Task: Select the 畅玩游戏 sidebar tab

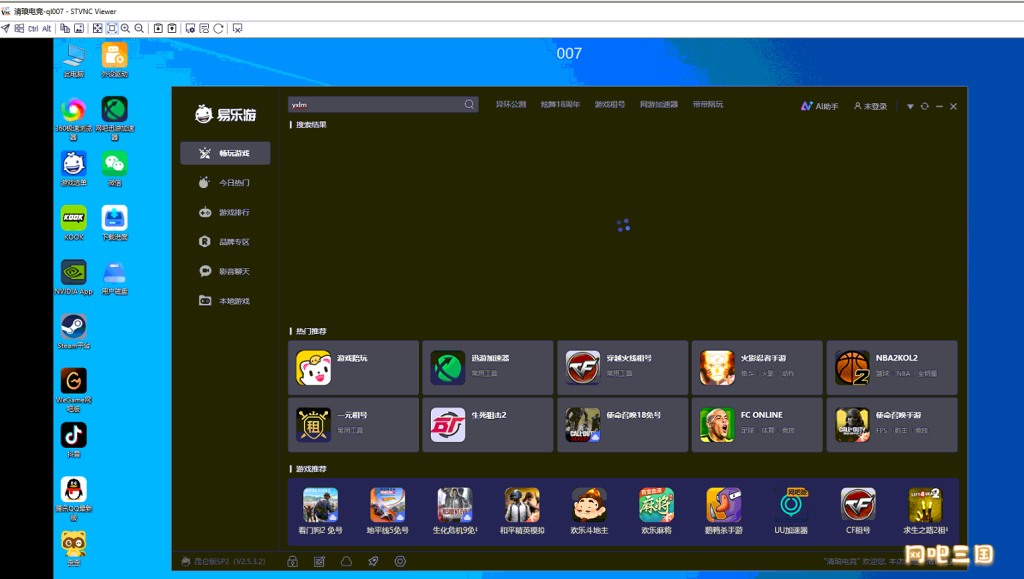Action: (x=225, y=153)
